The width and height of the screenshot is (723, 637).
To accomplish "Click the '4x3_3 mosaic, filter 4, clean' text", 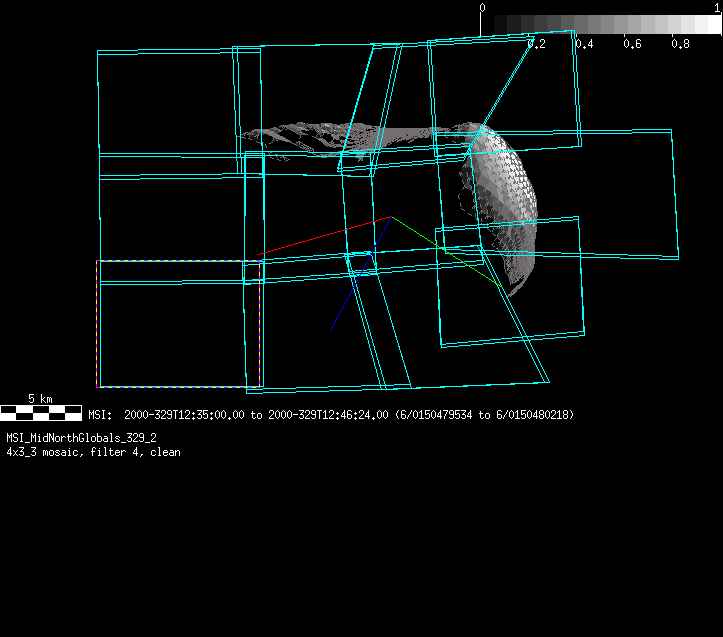I will coord(93,452).
